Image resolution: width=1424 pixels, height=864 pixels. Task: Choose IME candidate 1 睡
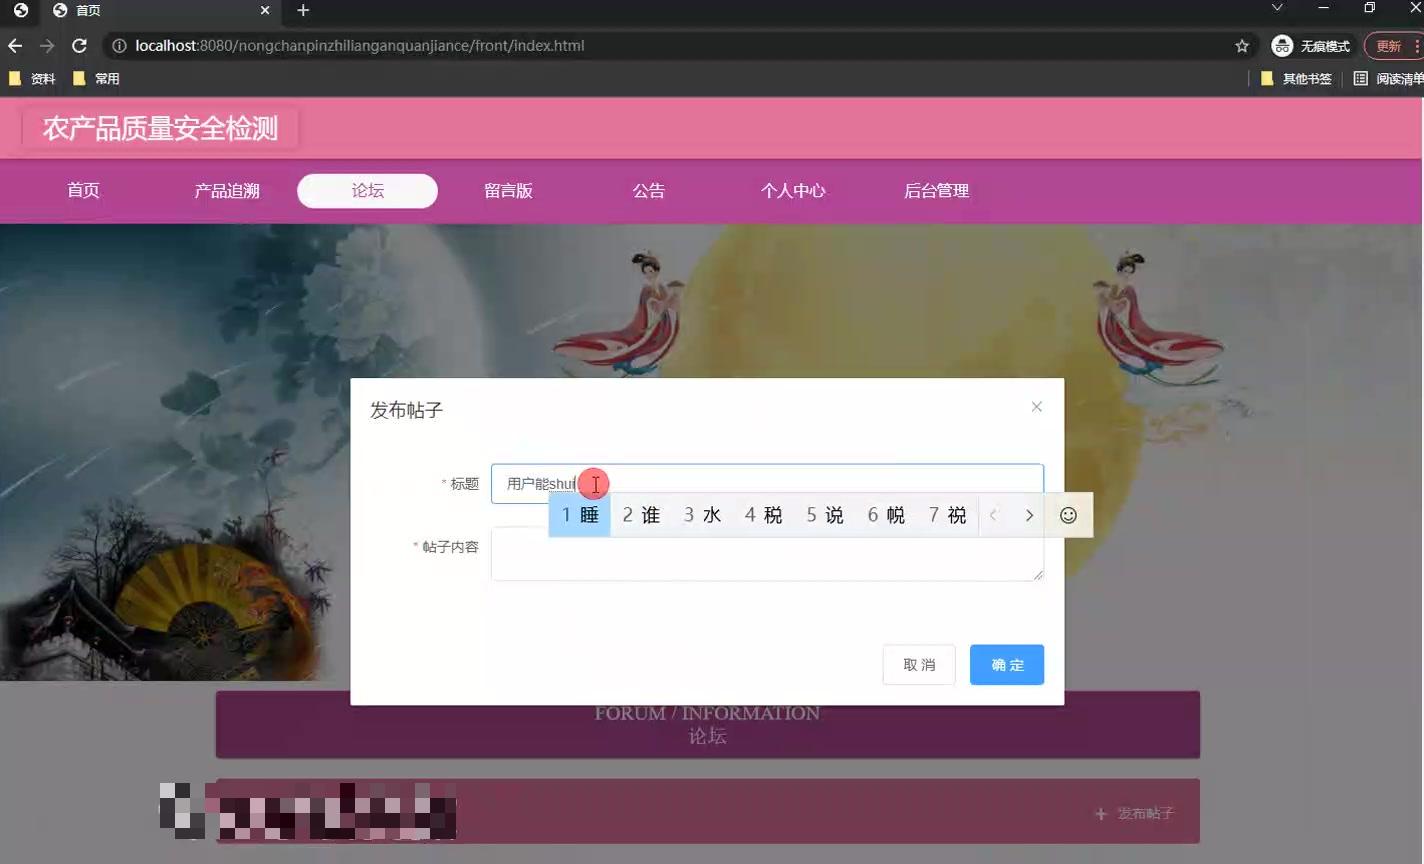pyautogui.click(x=580, y=515)
